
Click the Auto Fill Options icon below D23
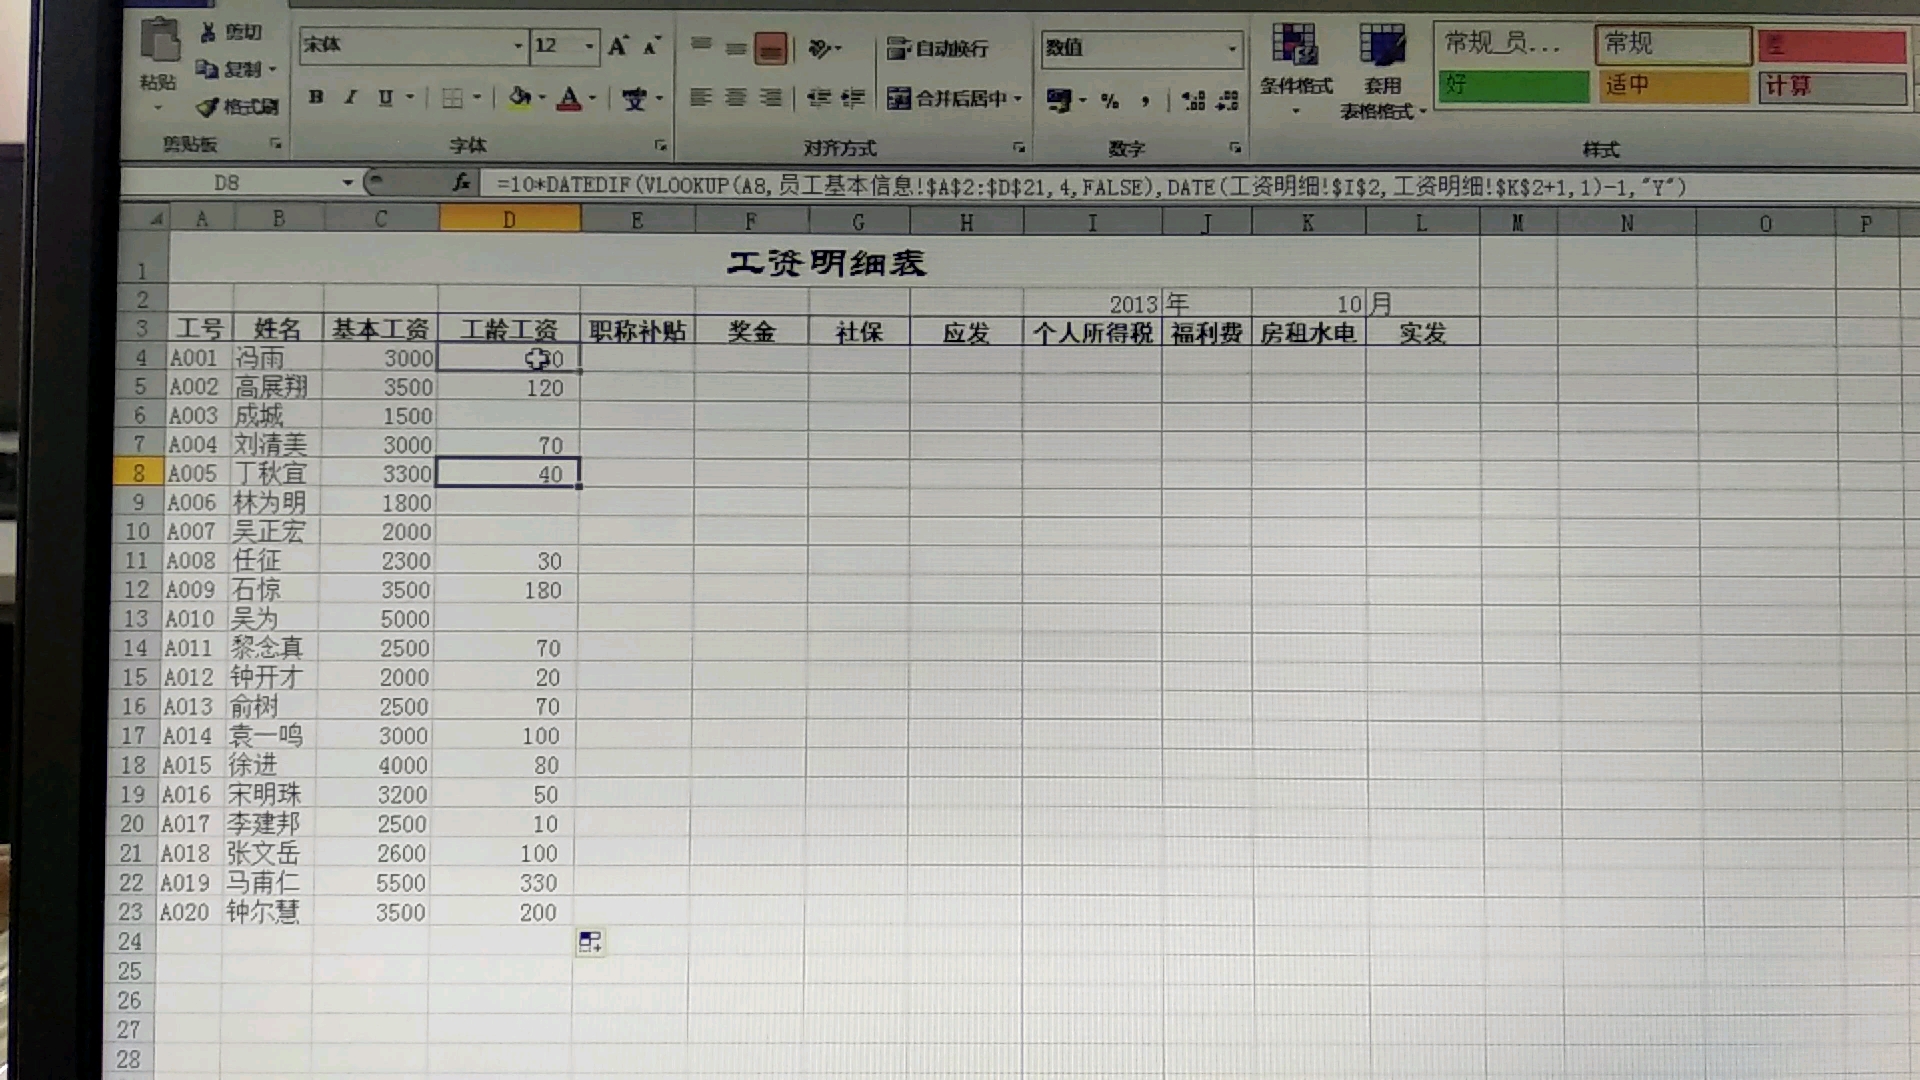[590, 942]
